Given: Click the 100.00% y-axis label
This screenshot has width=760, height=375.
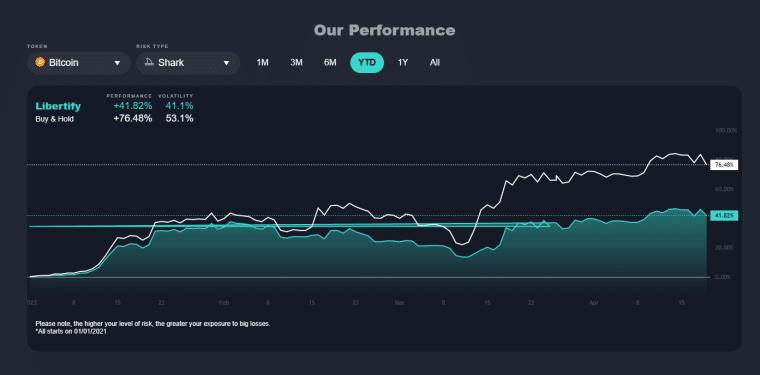Looking at the screenshot, I should pos(726,130).
